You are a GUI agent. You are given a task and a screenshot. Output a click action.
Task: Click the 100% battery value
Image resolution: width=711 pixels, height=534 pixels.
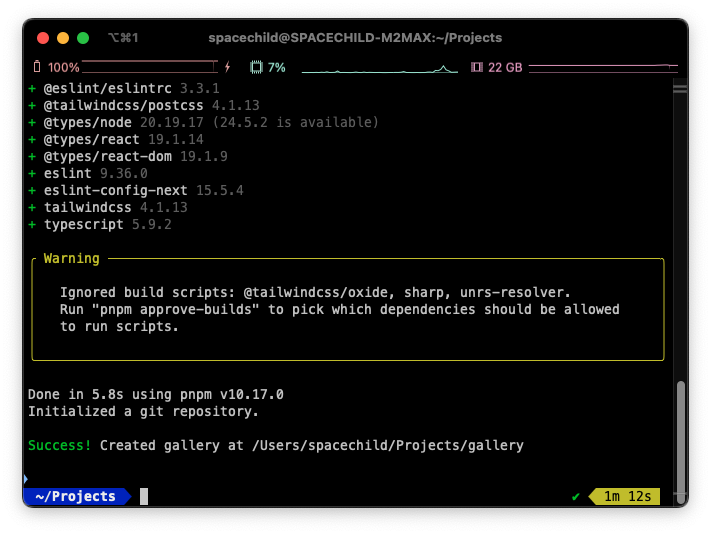(x=63, y=68)
